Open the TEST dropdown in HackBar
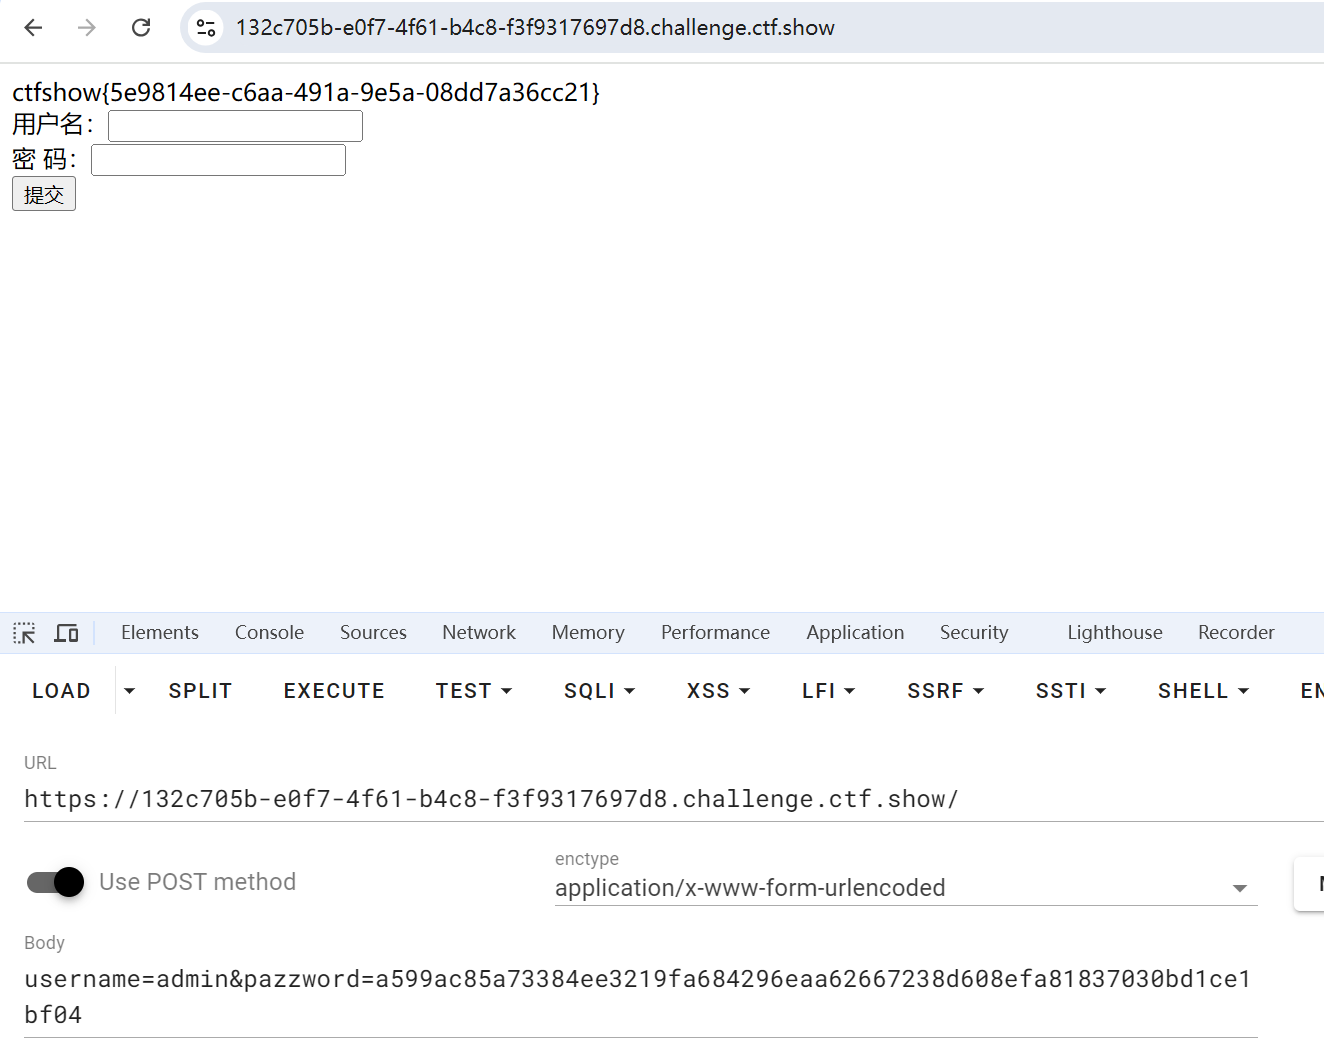 (473, 690)
